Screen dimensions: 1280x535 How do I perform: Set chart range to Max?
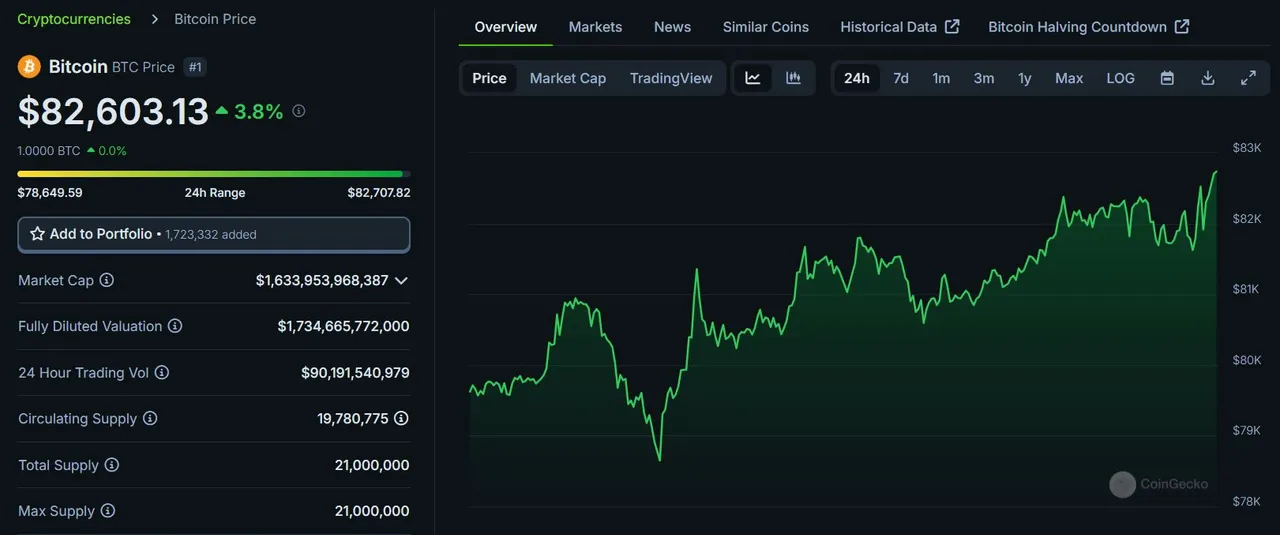pyautogui.click(x=1069, y=78)
